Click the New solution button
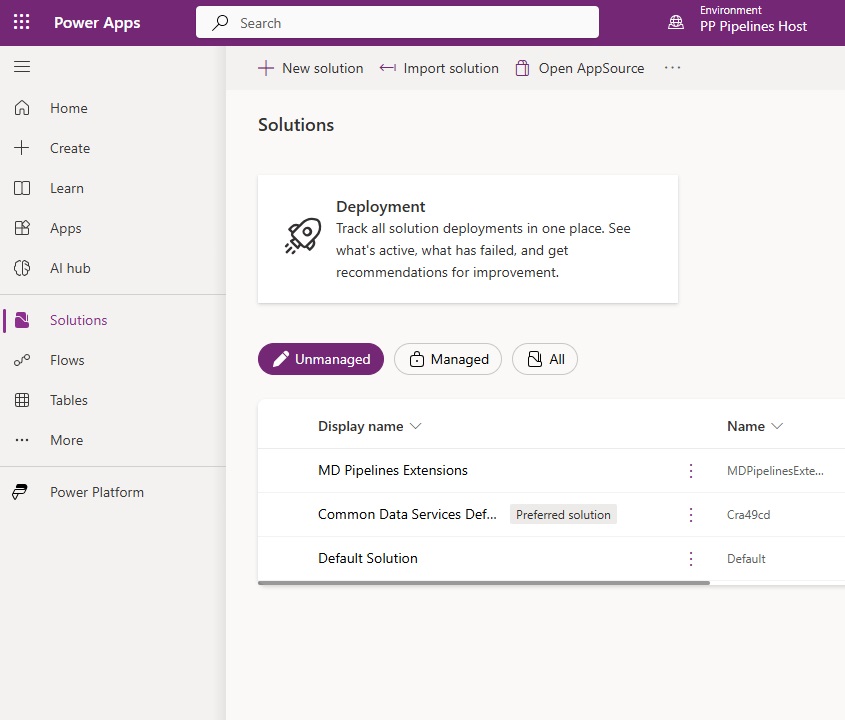 tap(311, 68)
